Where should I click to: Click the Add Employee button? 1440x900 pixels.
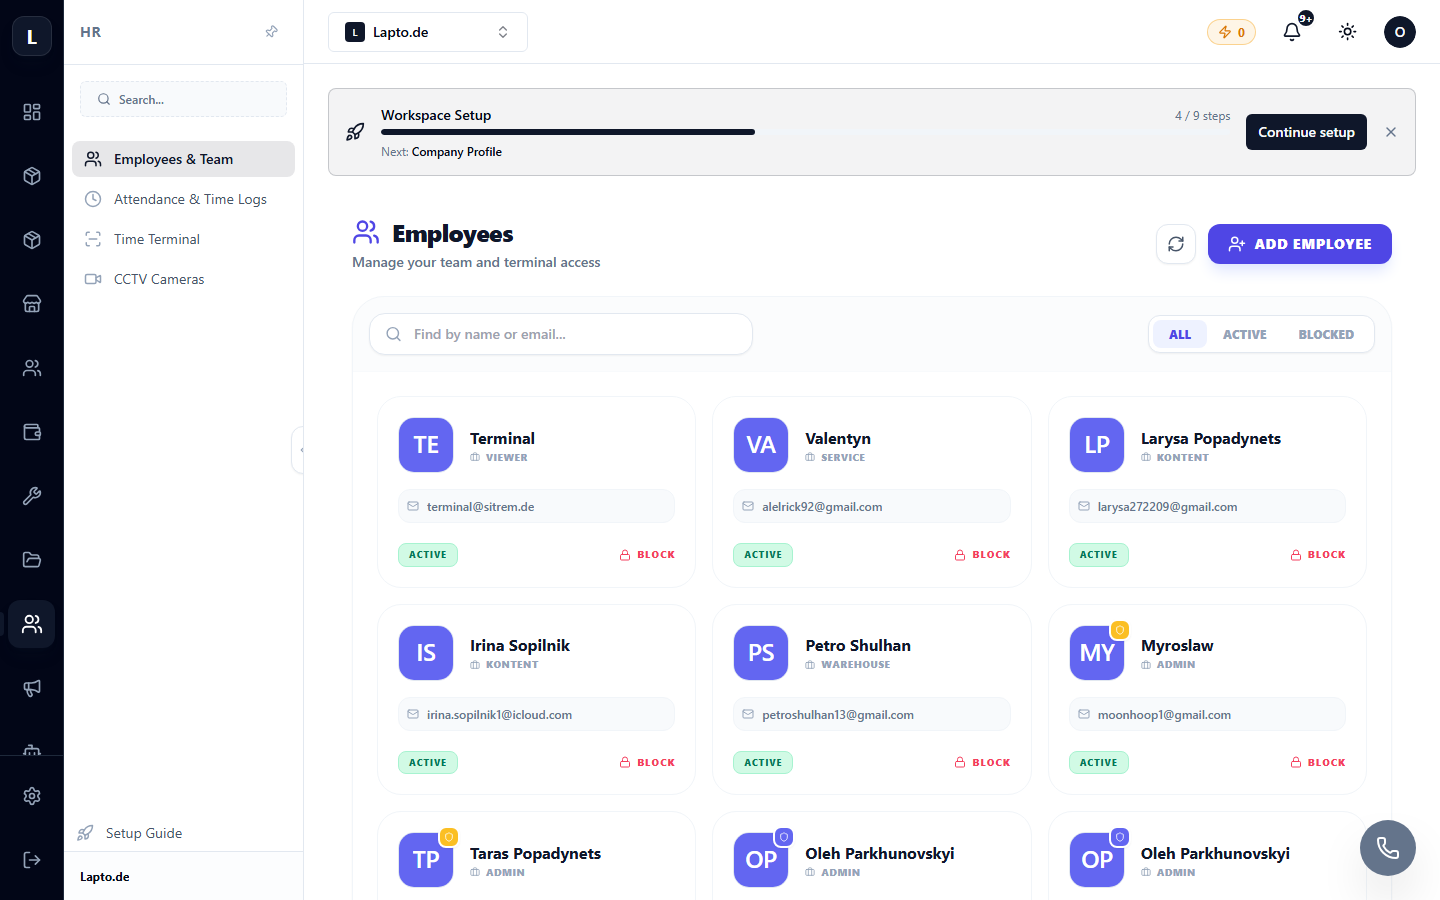(x=1300, y=244)
